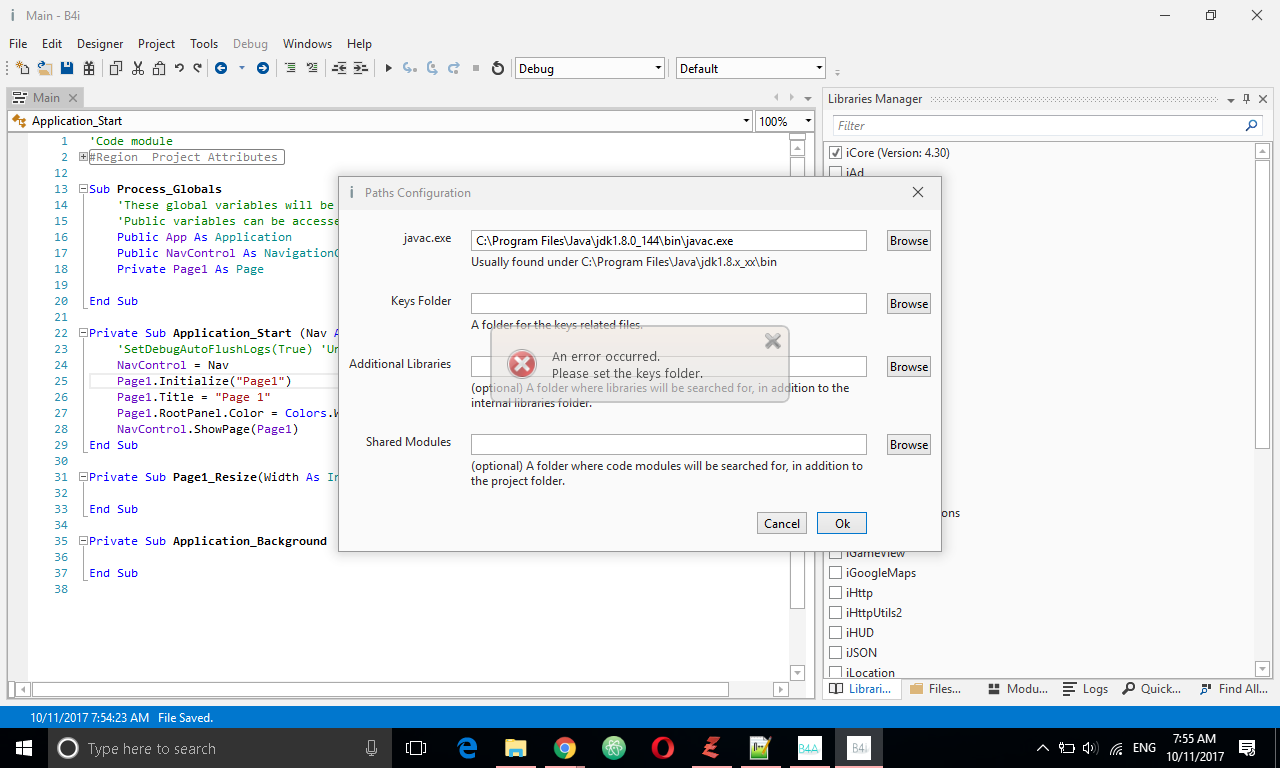Navigate backward with blue left arrow

point(221,68)
